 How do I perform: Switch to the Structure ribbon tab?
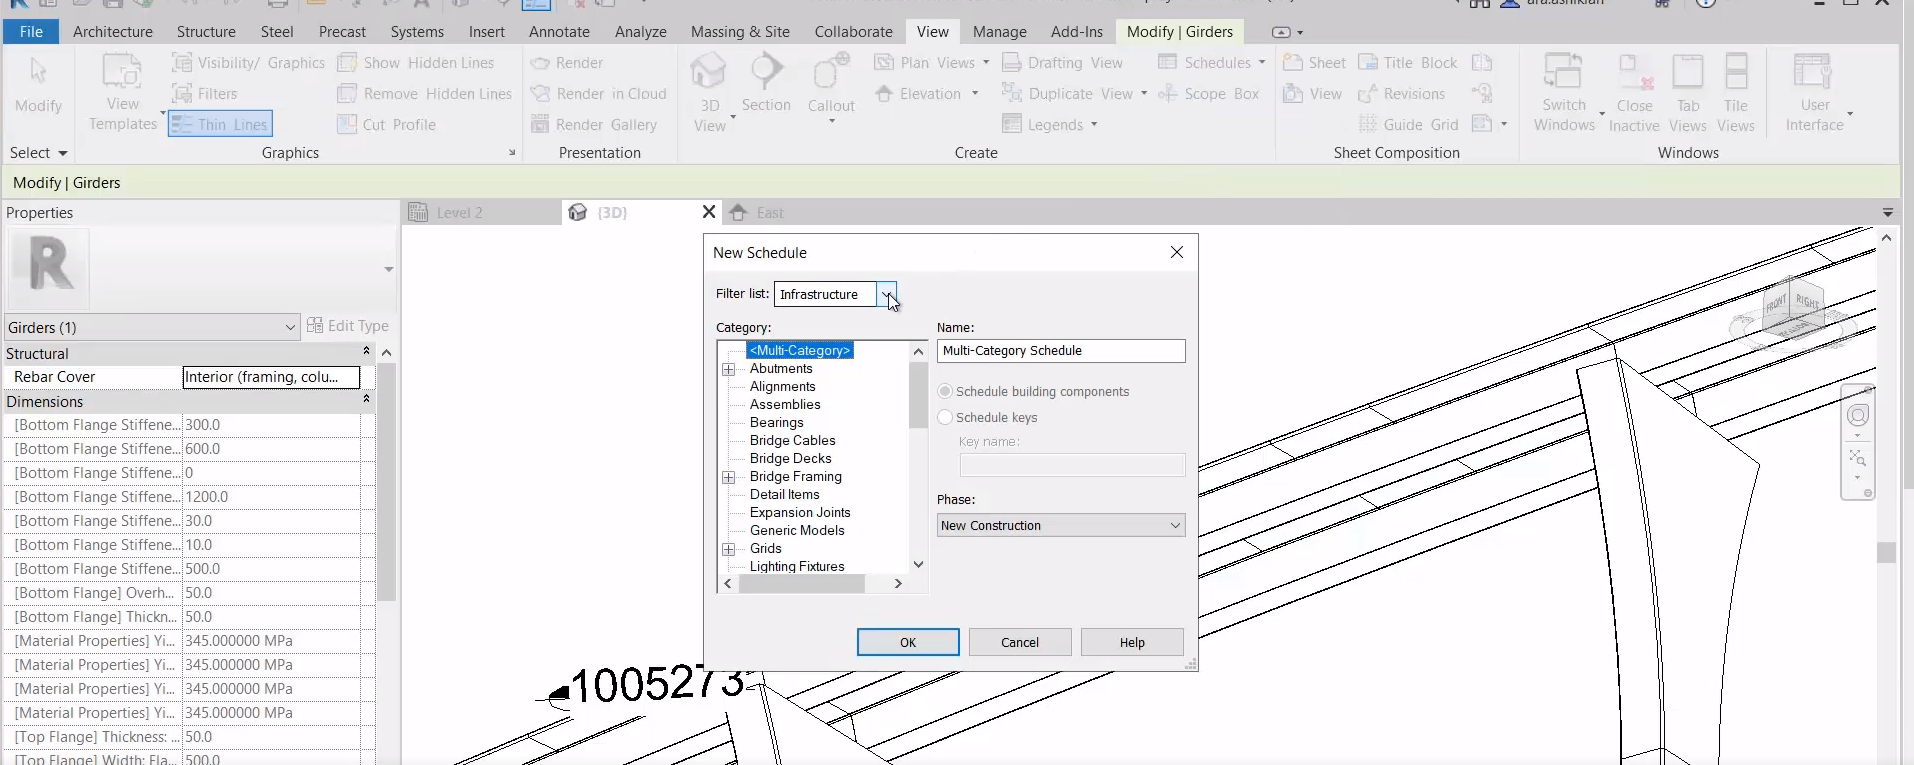[206, 32]
